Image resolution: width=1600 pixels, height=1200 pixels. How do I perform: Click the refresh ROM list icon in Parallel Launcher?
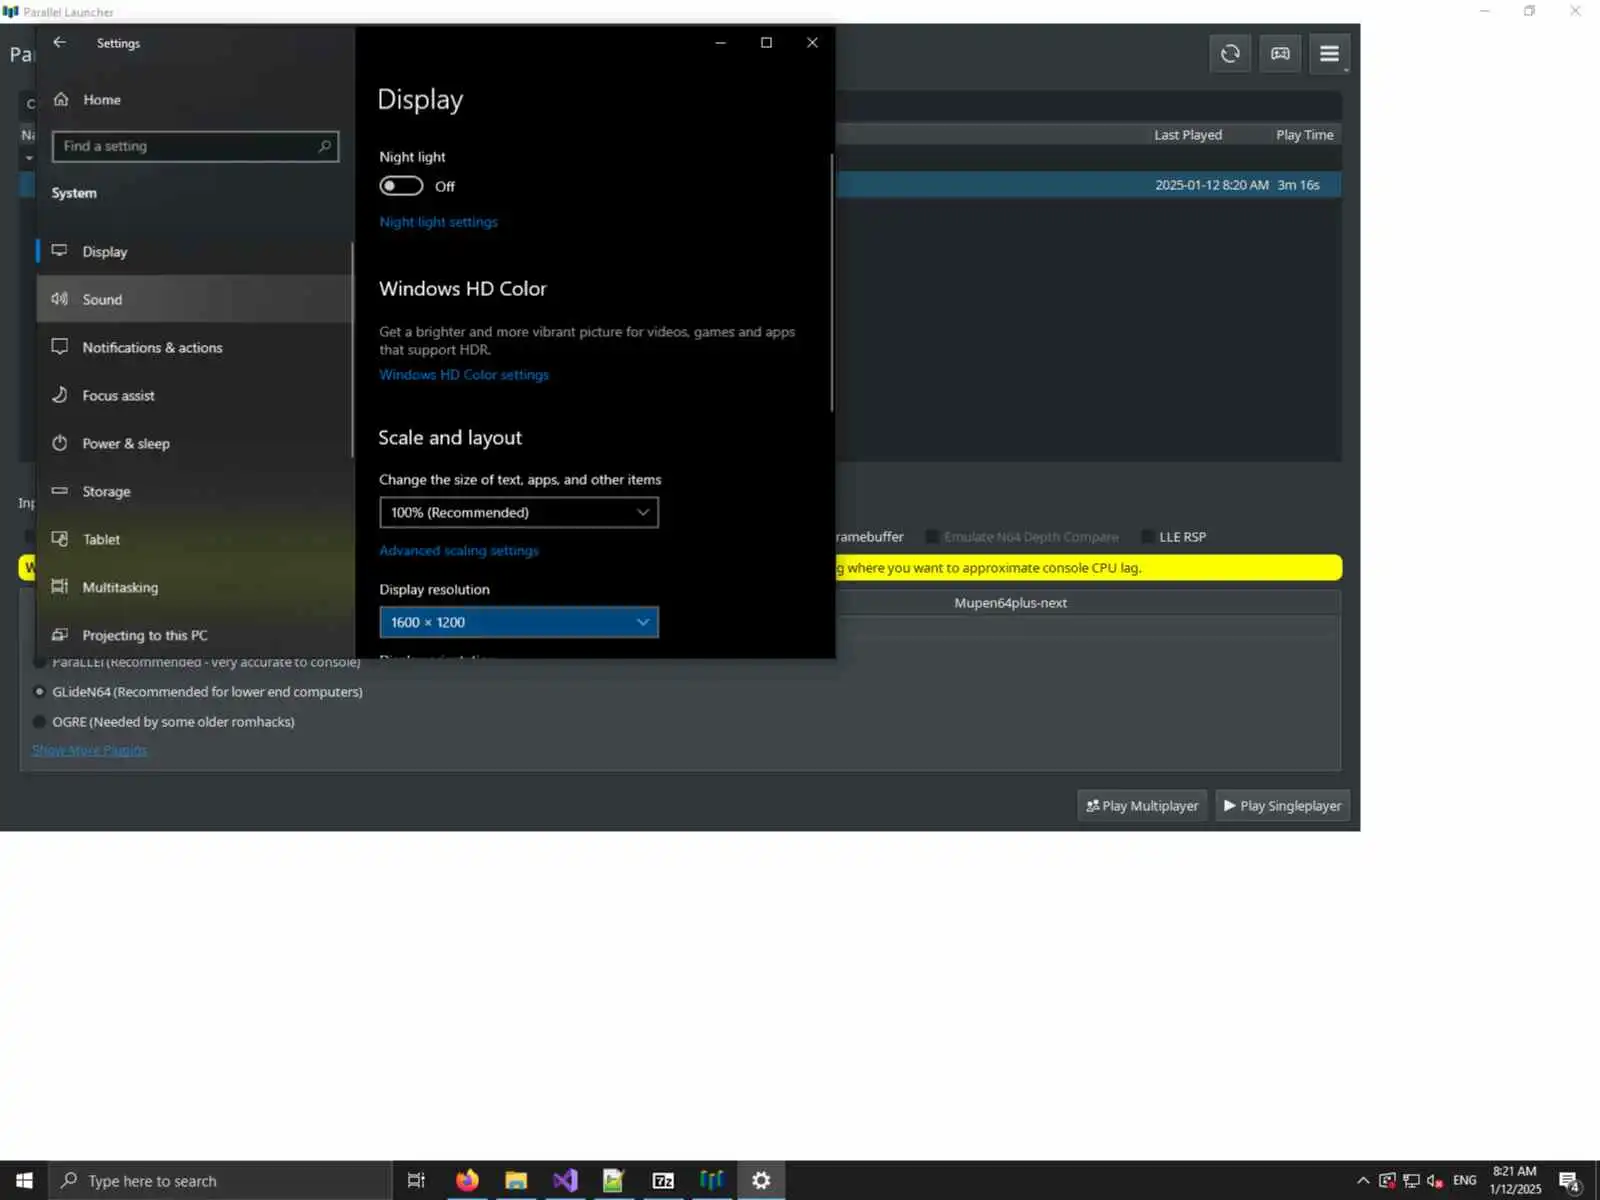tap(1230, 54)
